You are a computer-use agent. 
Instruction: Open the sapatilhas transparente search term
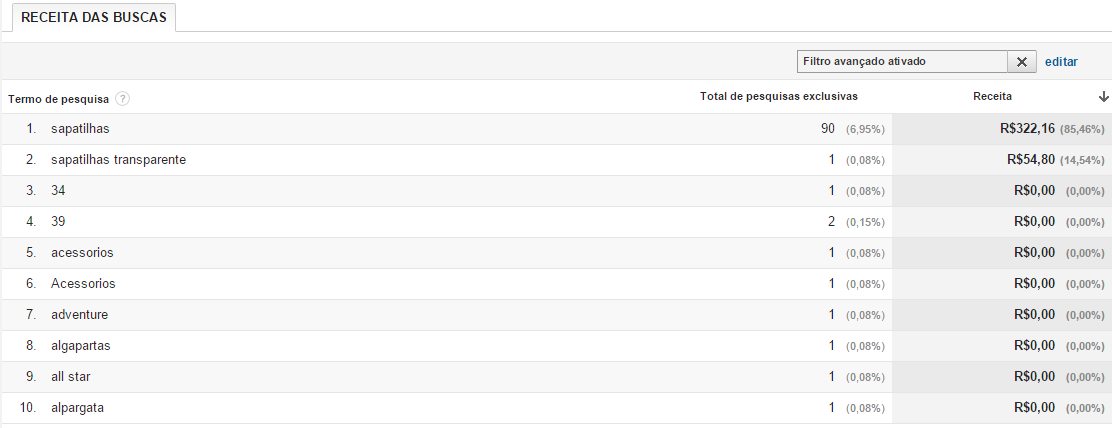coord(118,160)
